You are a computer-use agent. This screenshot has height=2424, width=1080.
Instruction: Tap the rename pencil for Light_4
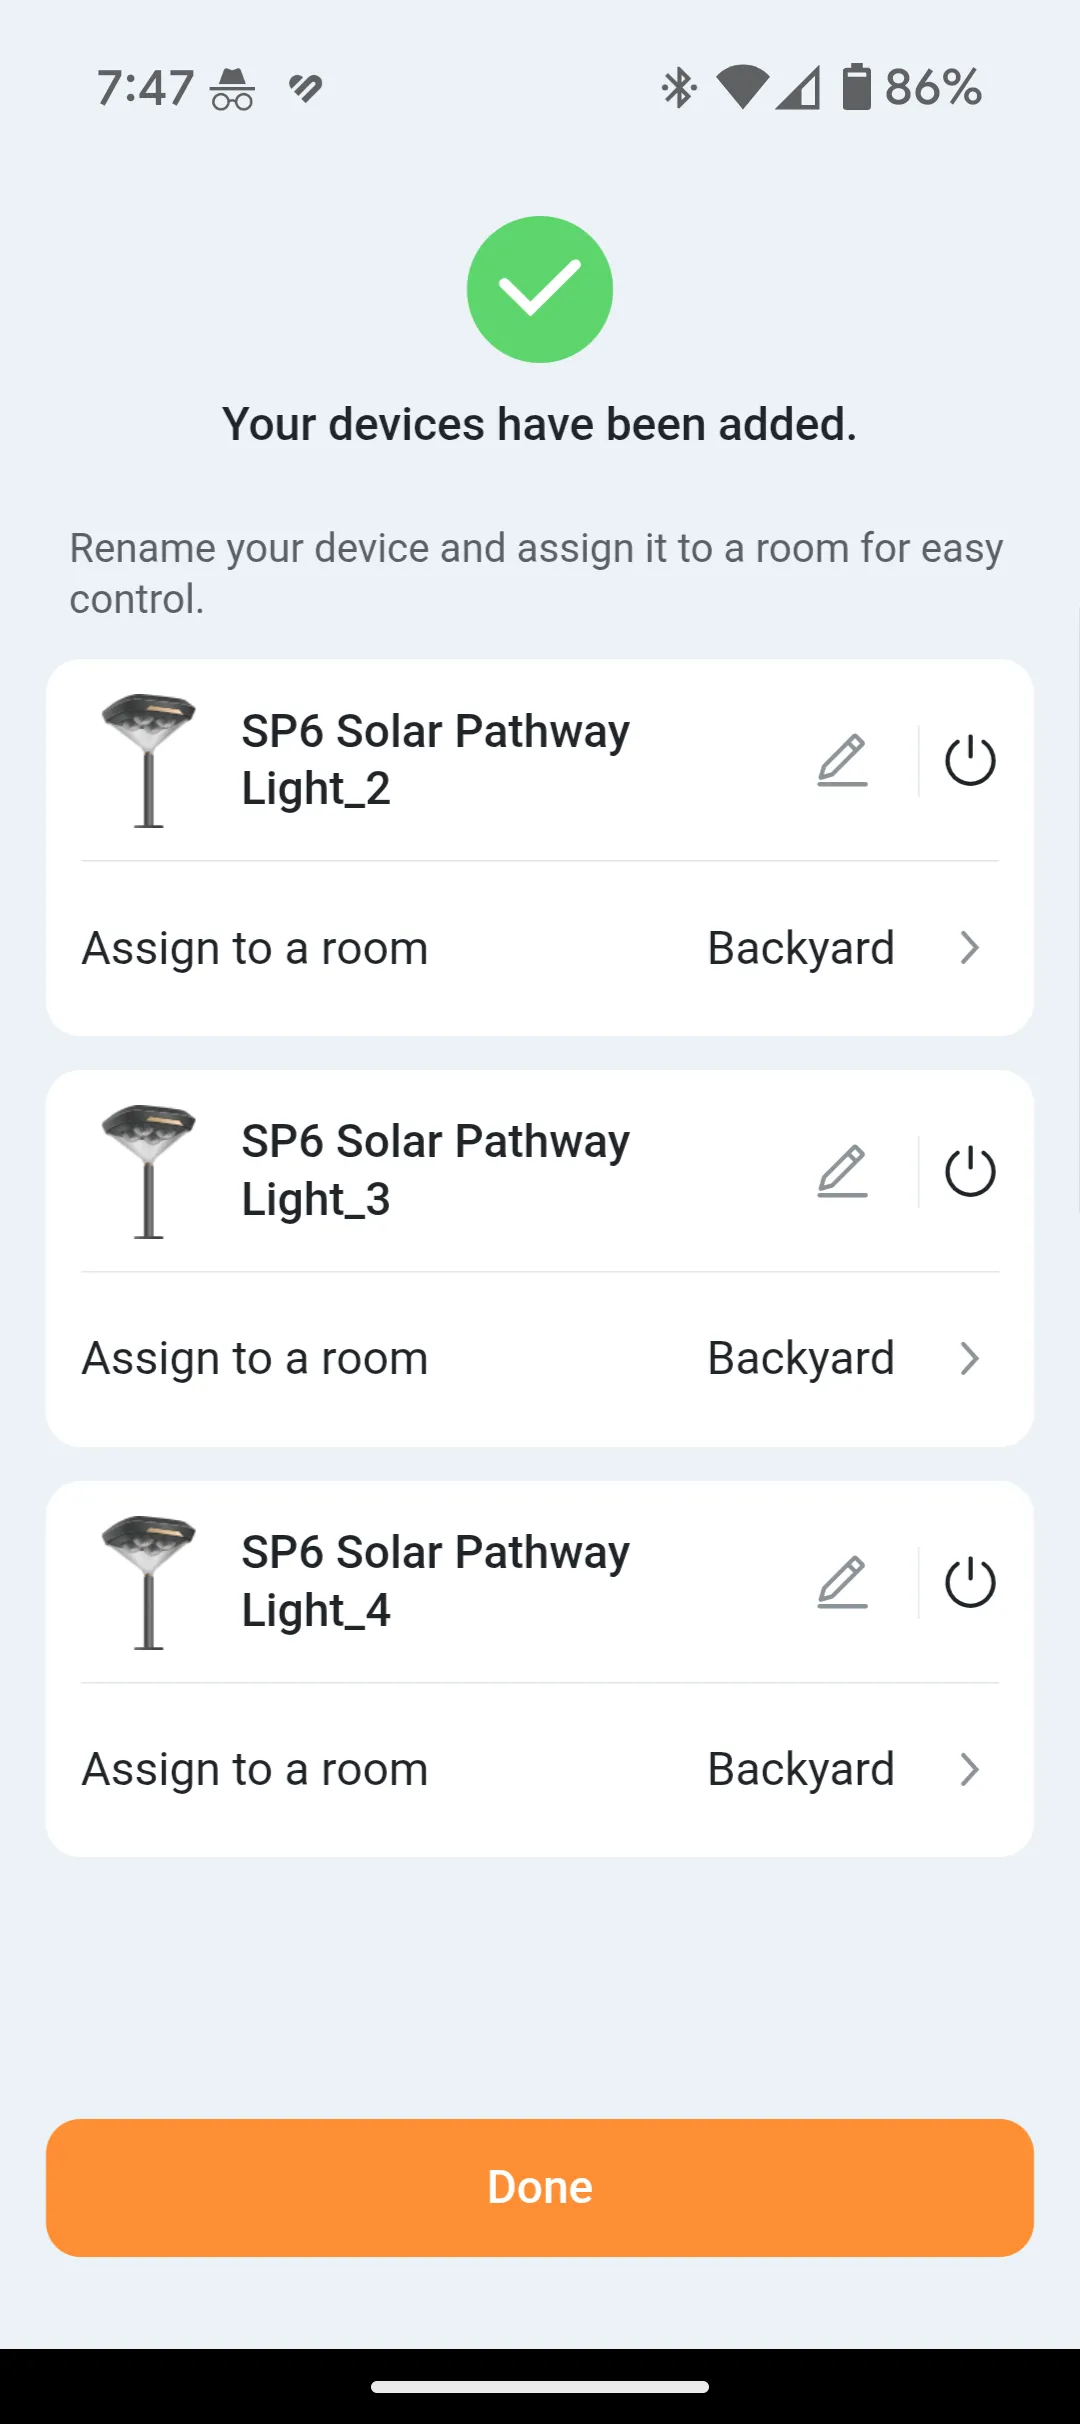click(842, 1583)
